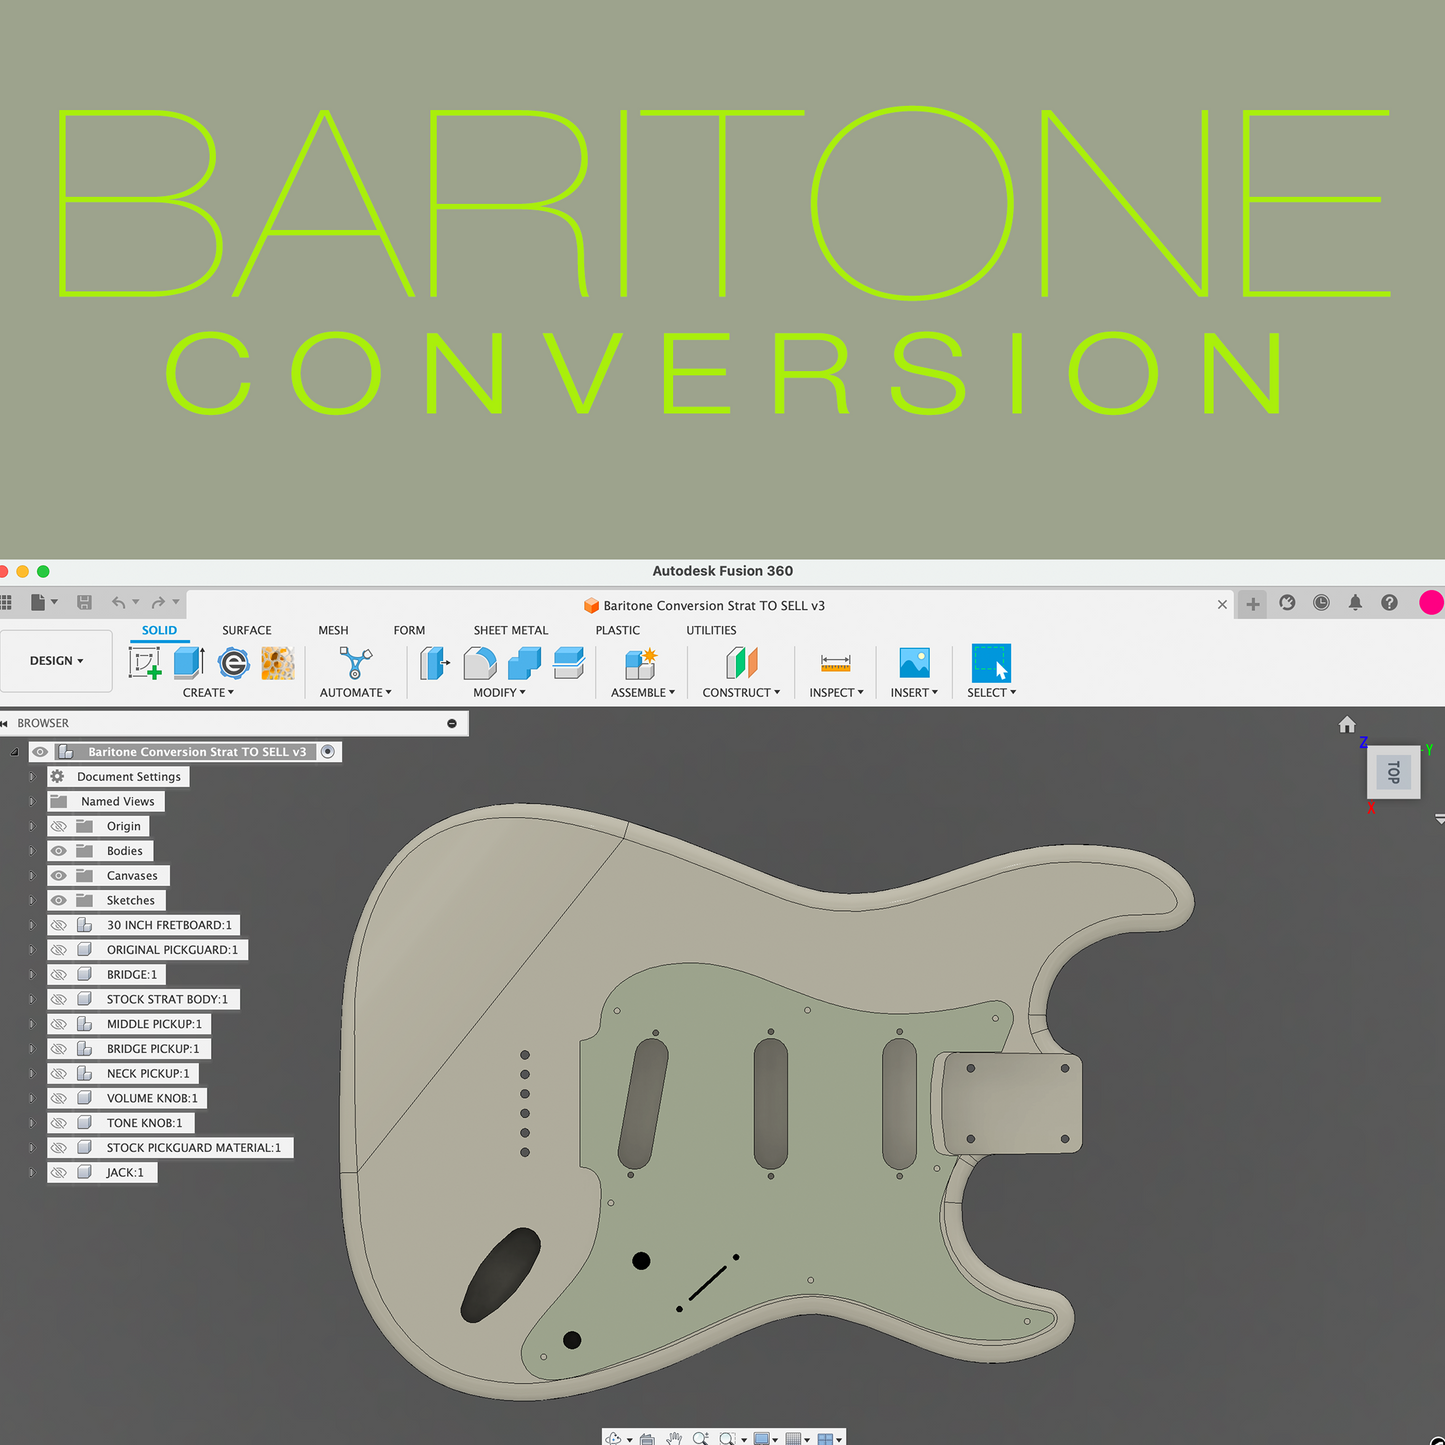Show the STOCK STRAT BODY:1 component

[x=59, y=999]
